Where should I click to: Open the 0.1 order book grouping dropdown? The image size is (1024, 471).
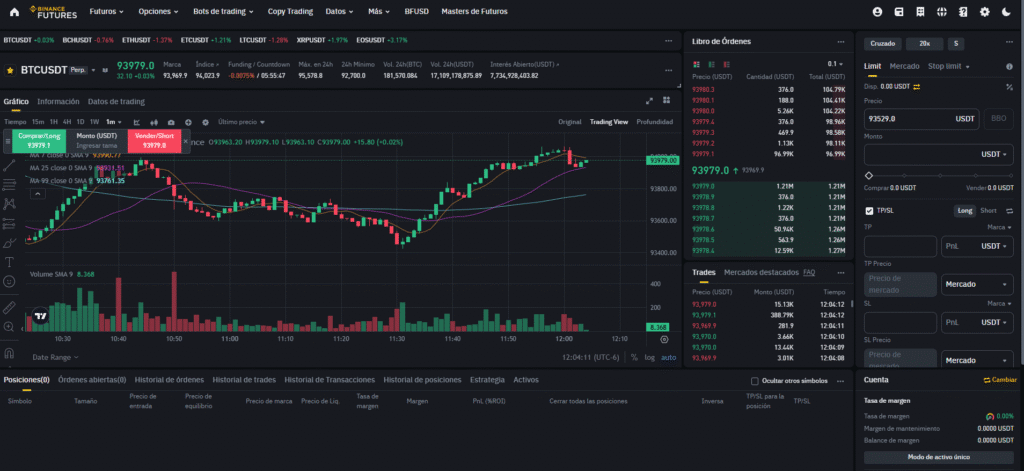click(835, 64)
